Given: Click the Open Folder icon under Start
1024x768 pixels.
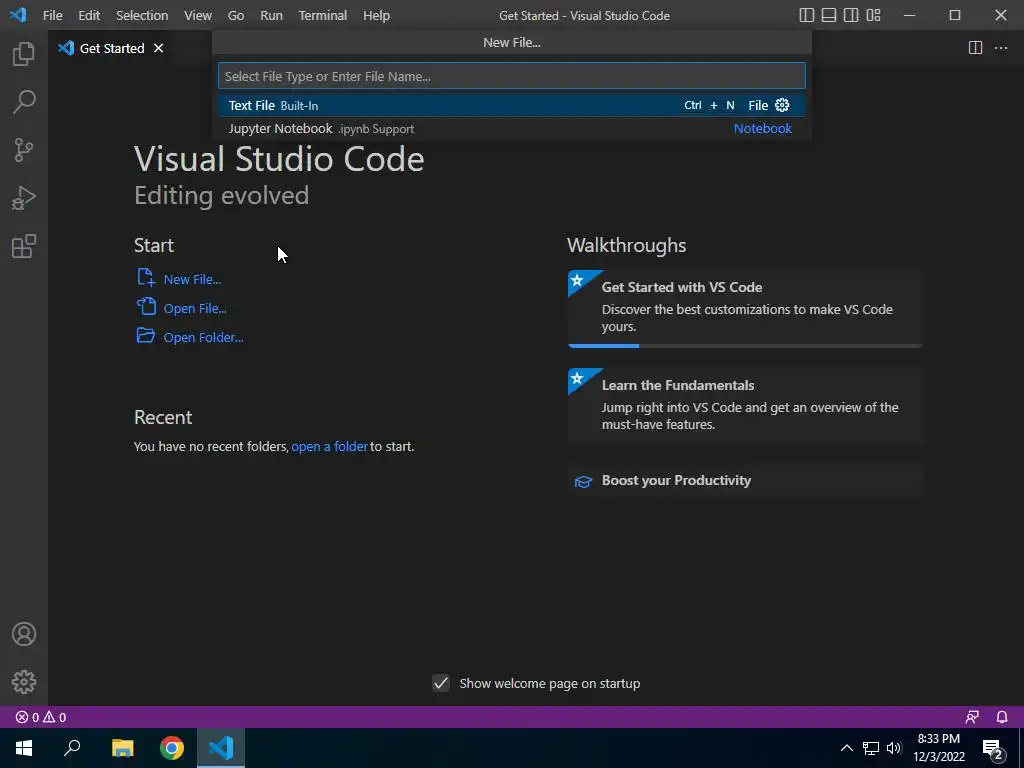Looking at the screenshot, I should [x=146, y=336].
